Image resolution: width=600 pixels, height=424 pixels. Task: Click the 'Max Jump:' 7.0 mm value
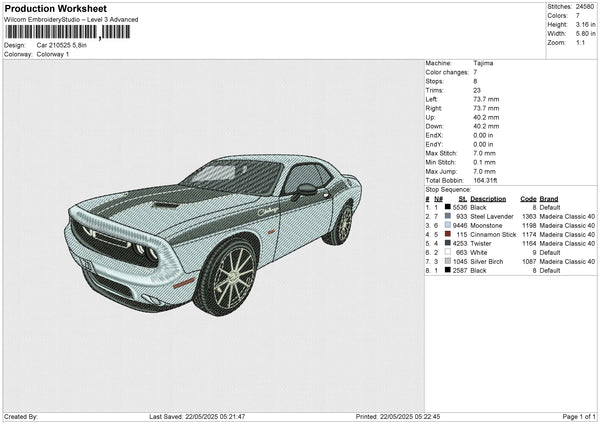484,171
